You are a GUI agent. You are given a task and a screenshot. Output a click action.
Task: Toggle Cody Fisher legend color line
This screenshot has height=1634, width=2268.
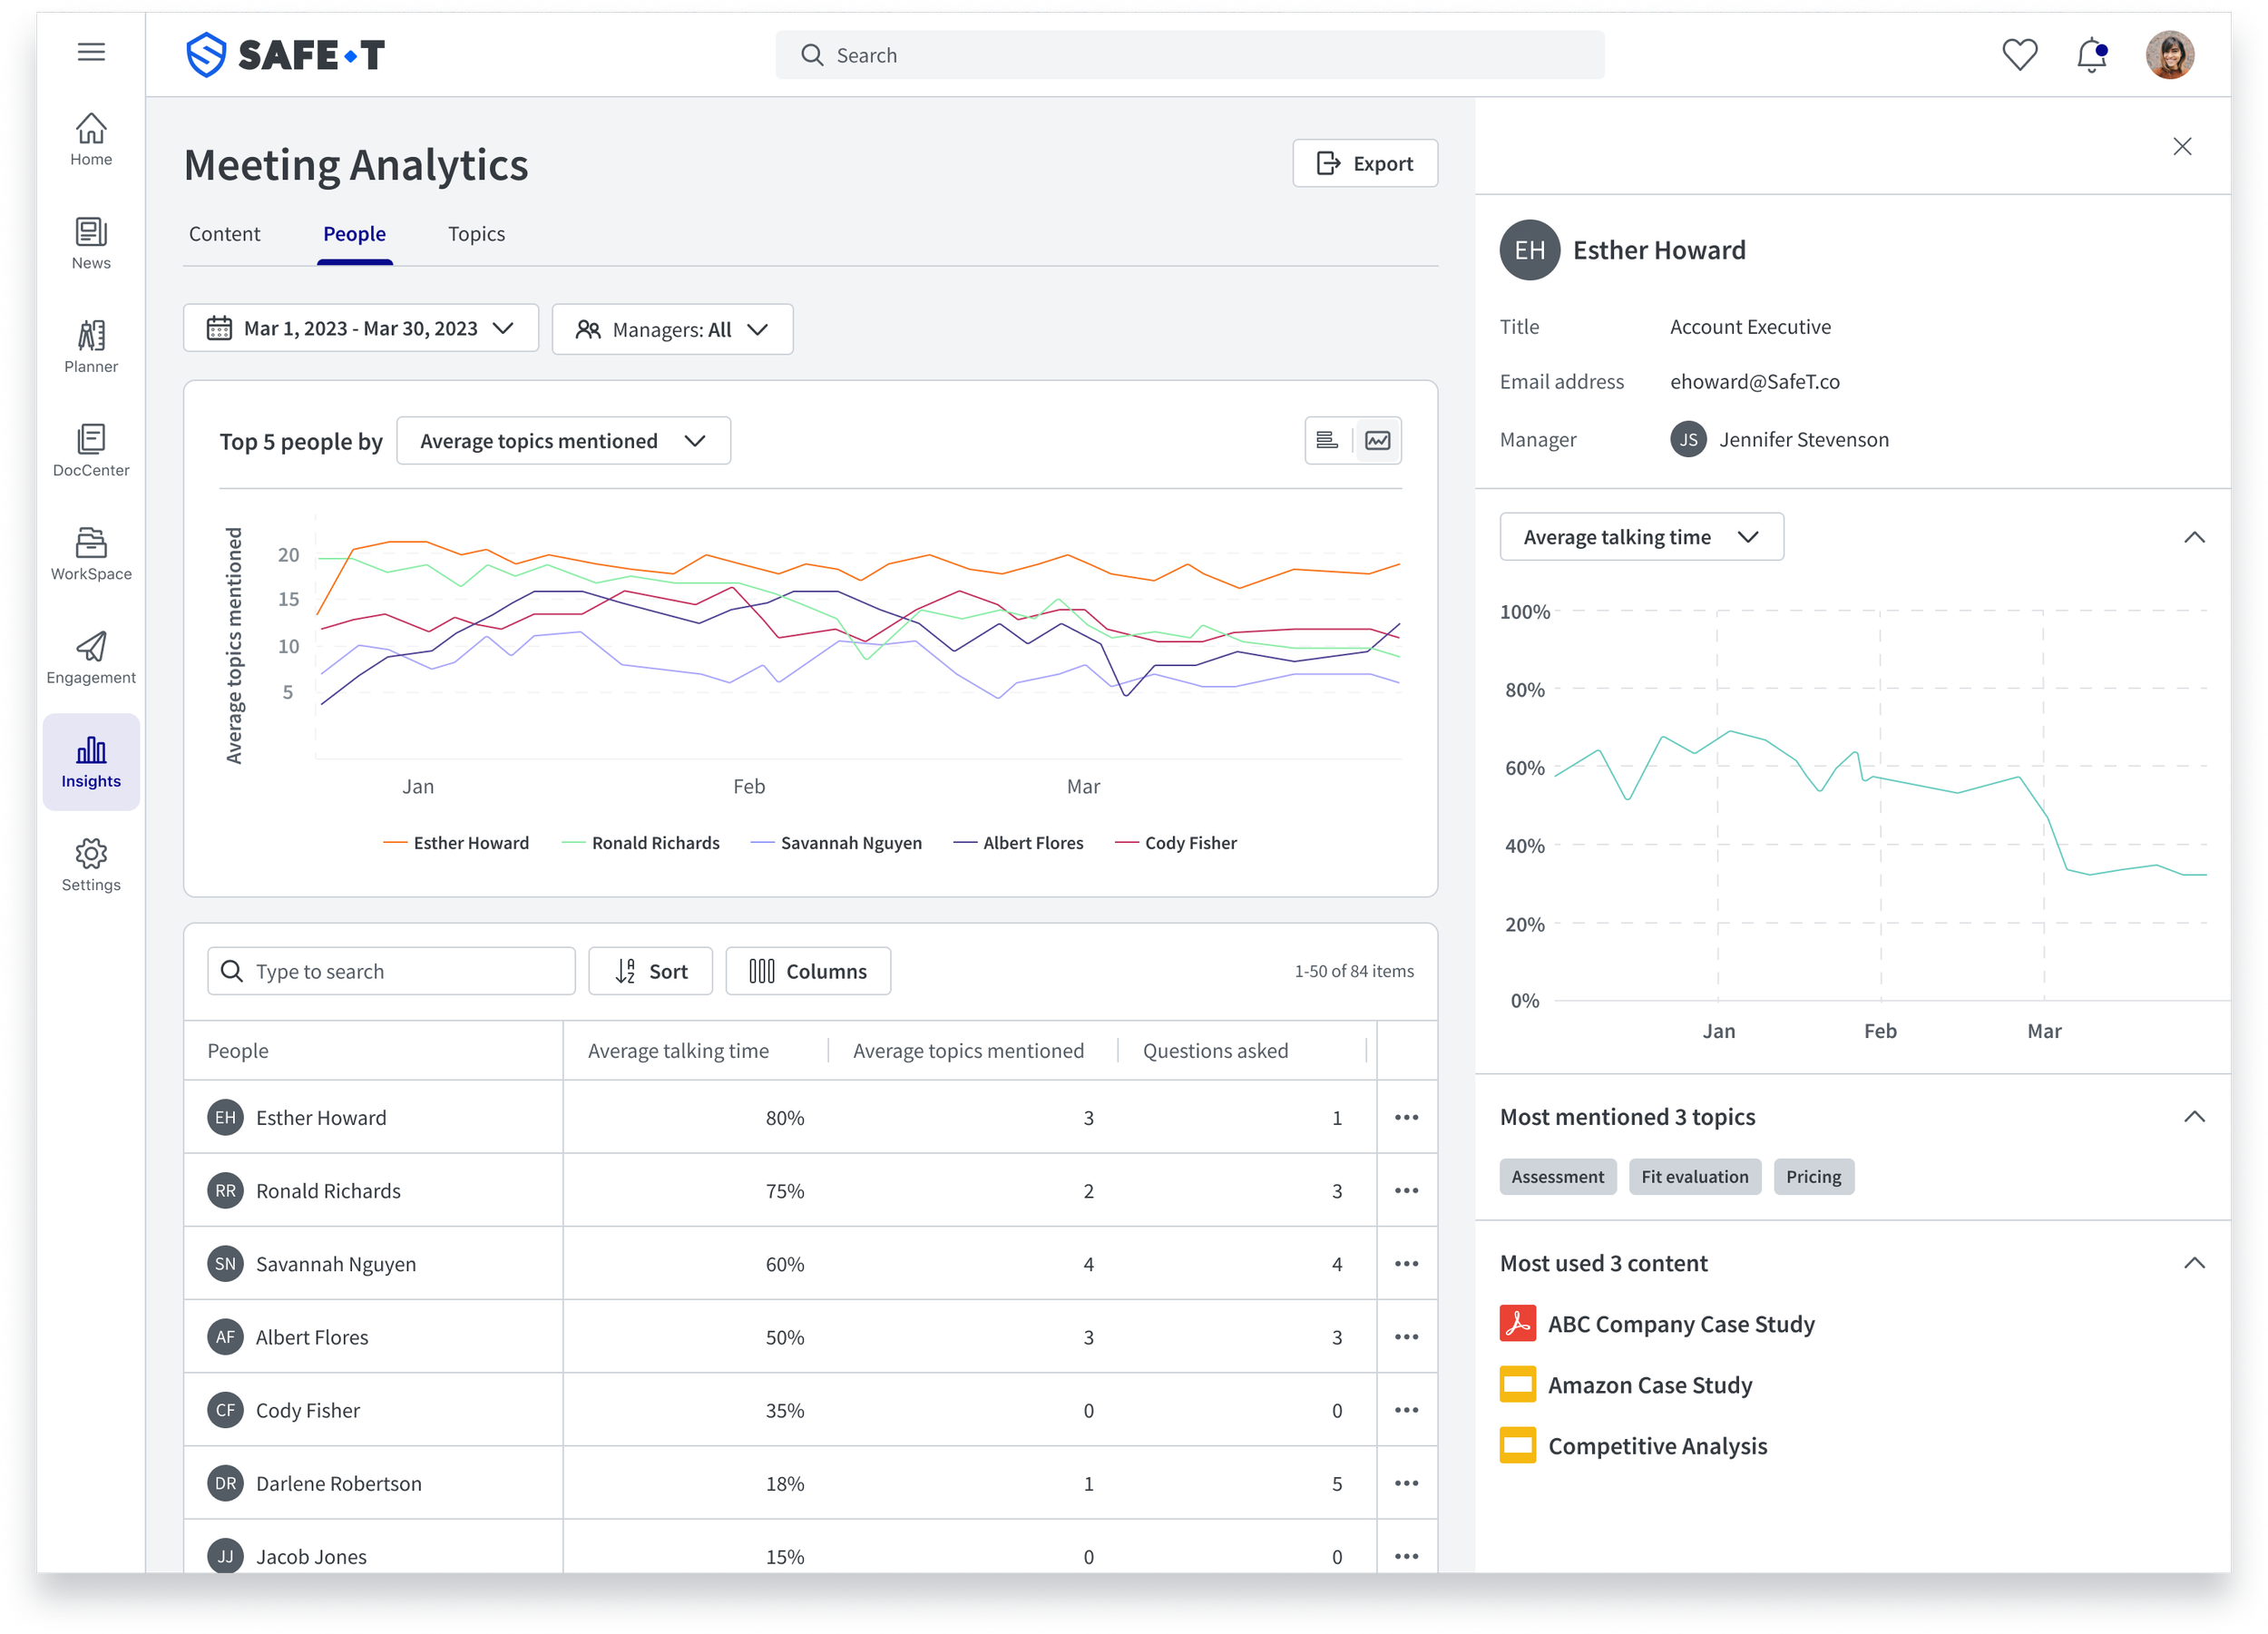(1127, 843)
